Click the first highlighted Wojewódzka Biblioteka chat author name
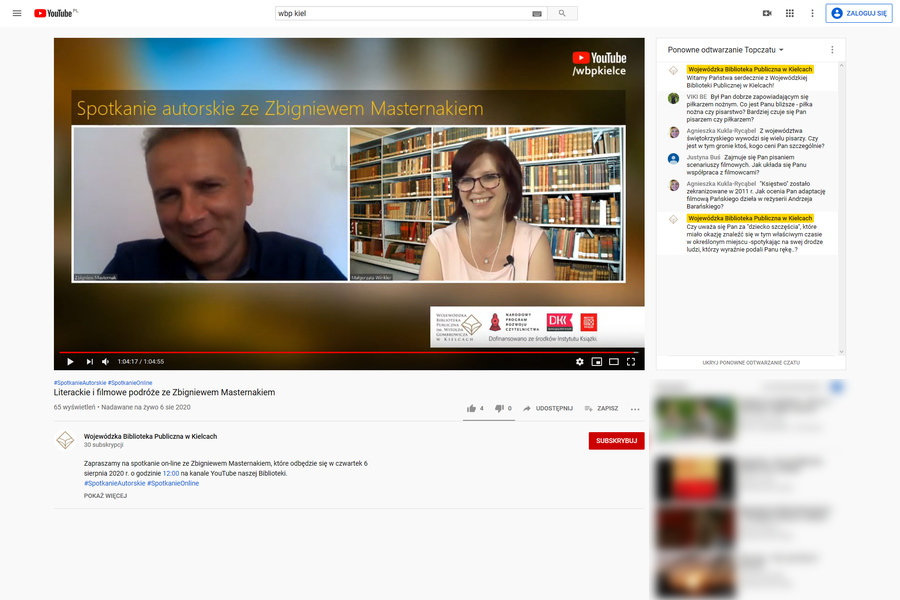900x600 pixels. [750, 69]
